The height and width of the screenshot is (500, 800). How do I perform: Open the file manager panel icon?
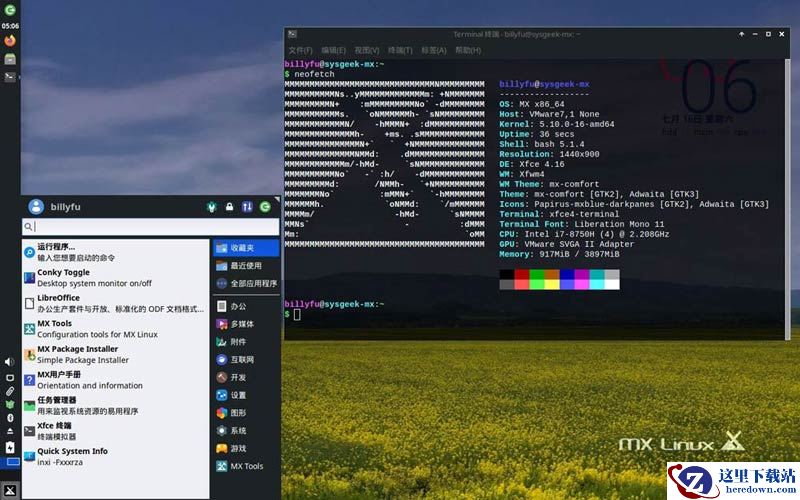click(x=10, y=59)
